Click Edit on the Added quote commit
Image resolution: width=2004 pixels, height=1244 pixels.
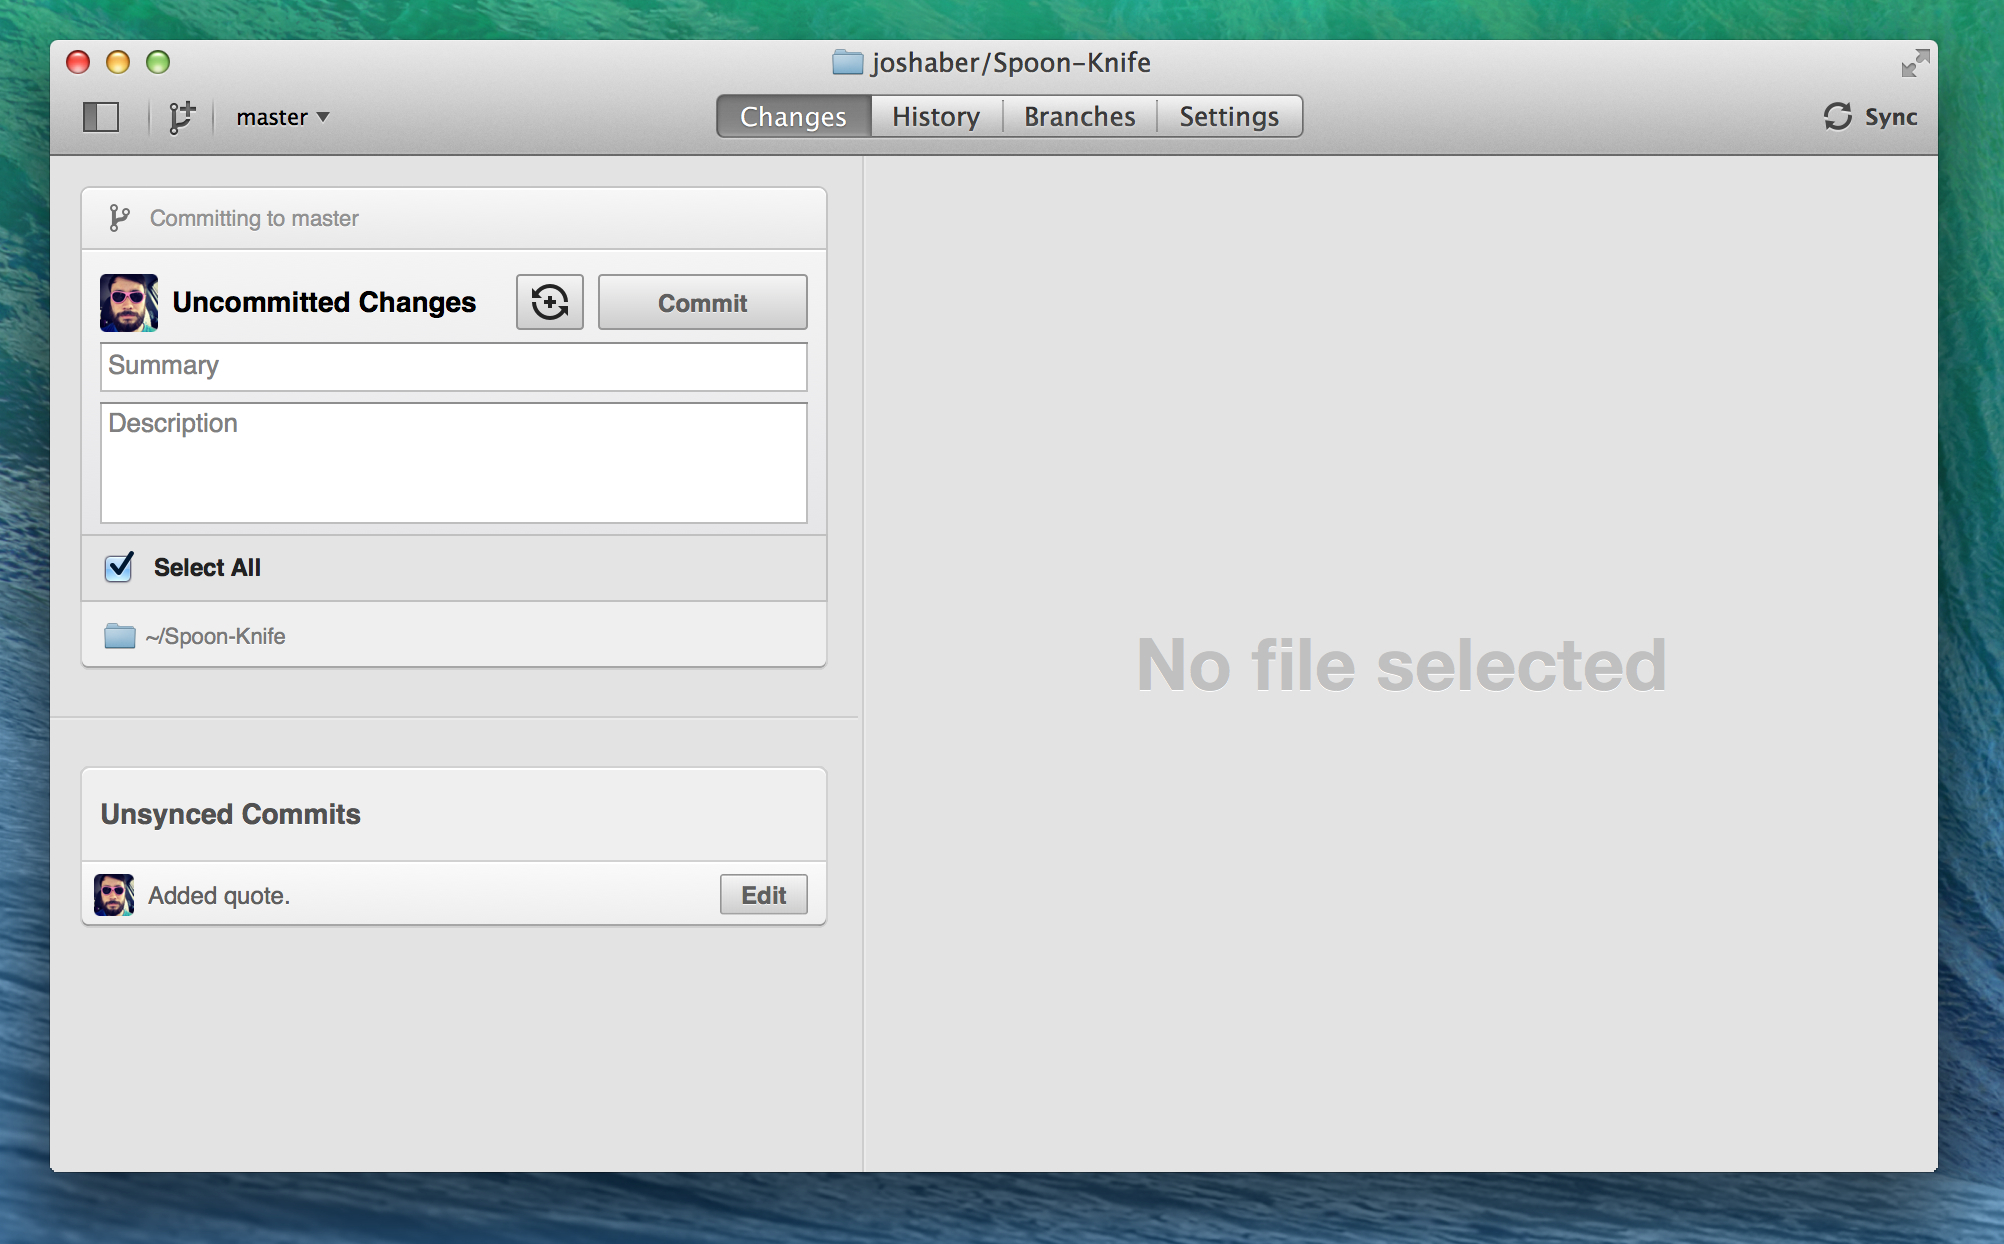[763, 894]
